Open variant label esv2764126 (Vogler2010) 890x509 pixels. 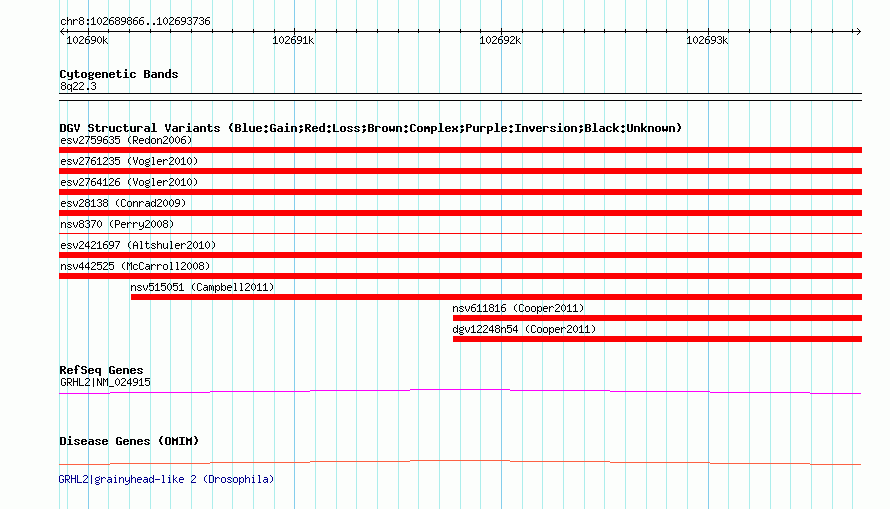pyautogui.click(x=129, y=182)
